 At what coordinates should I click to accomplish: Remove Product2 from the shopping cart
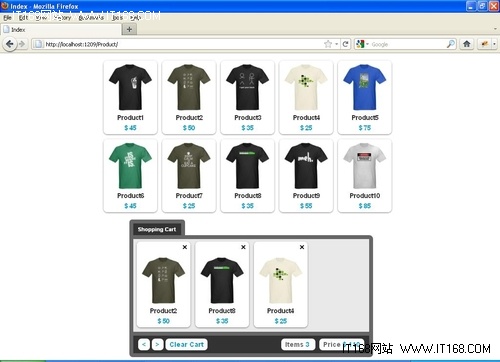(185, 247)
